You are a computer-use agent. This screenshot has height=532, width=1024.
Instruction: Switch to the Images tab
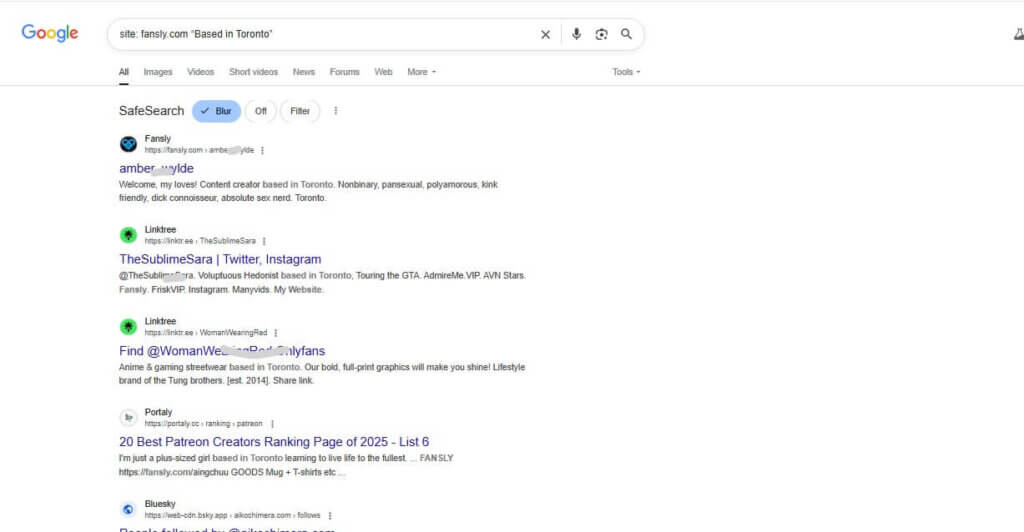tap(158, 72)
